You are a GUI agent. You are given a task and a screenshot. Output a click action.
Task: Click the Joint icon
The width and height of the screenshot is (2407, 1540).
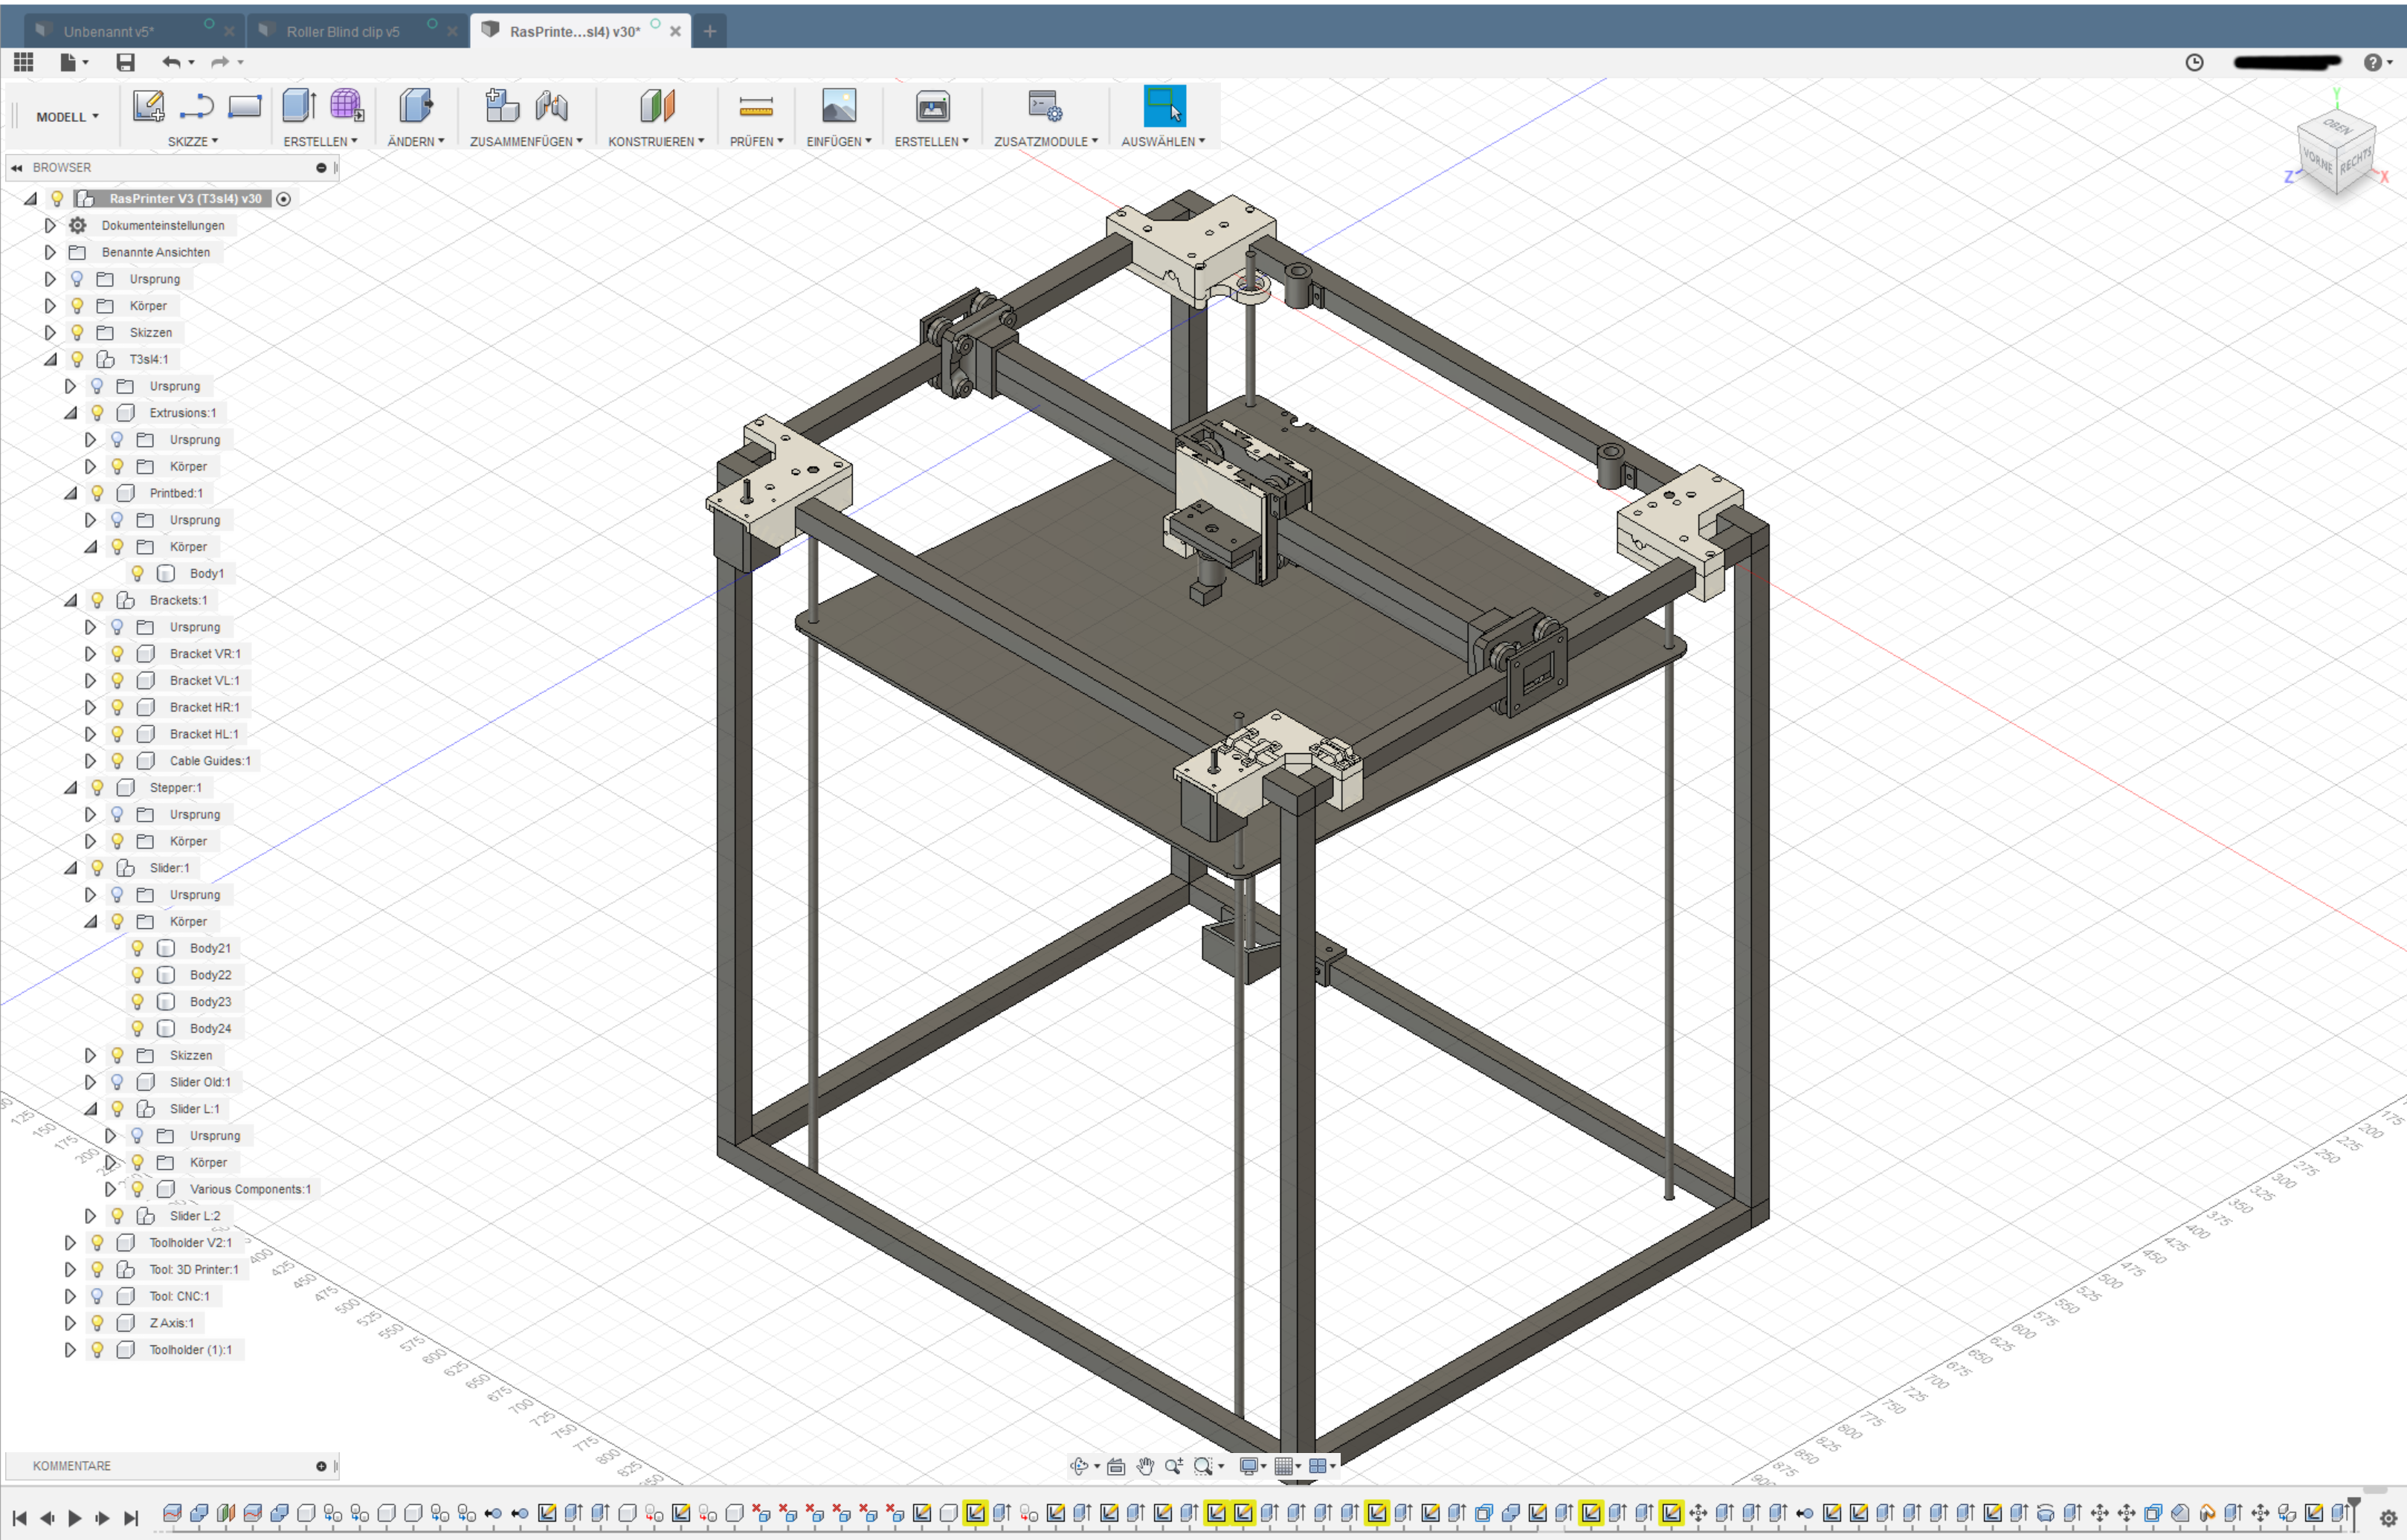pyautogui.click(x=551, y=106)
